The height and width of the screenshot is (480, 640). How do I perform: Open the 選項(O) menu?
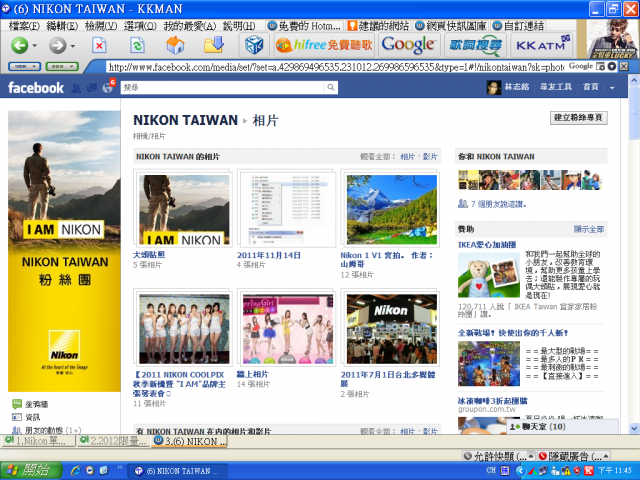[140, 26]
